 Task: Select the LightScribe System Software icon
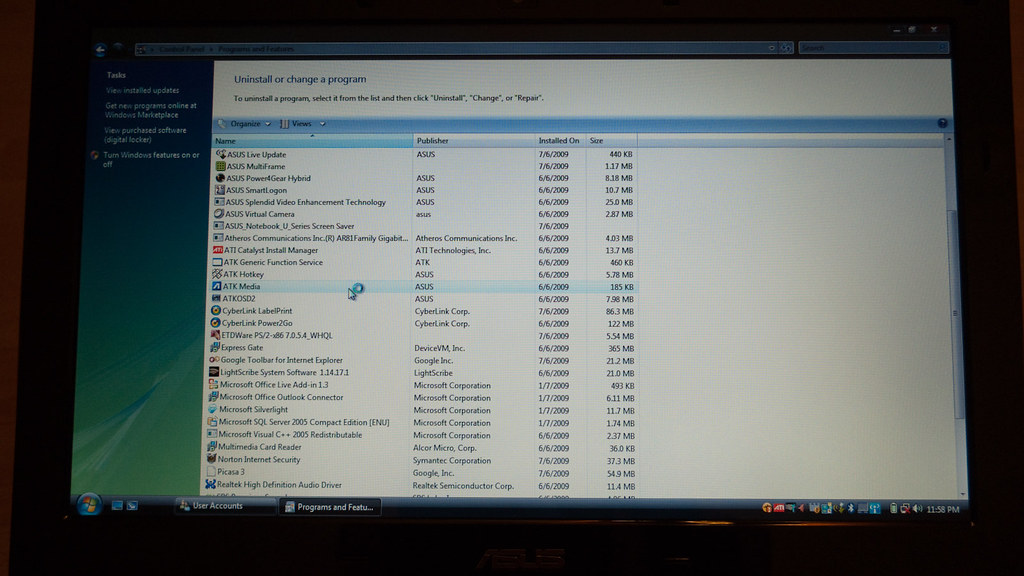coord(214,372)
